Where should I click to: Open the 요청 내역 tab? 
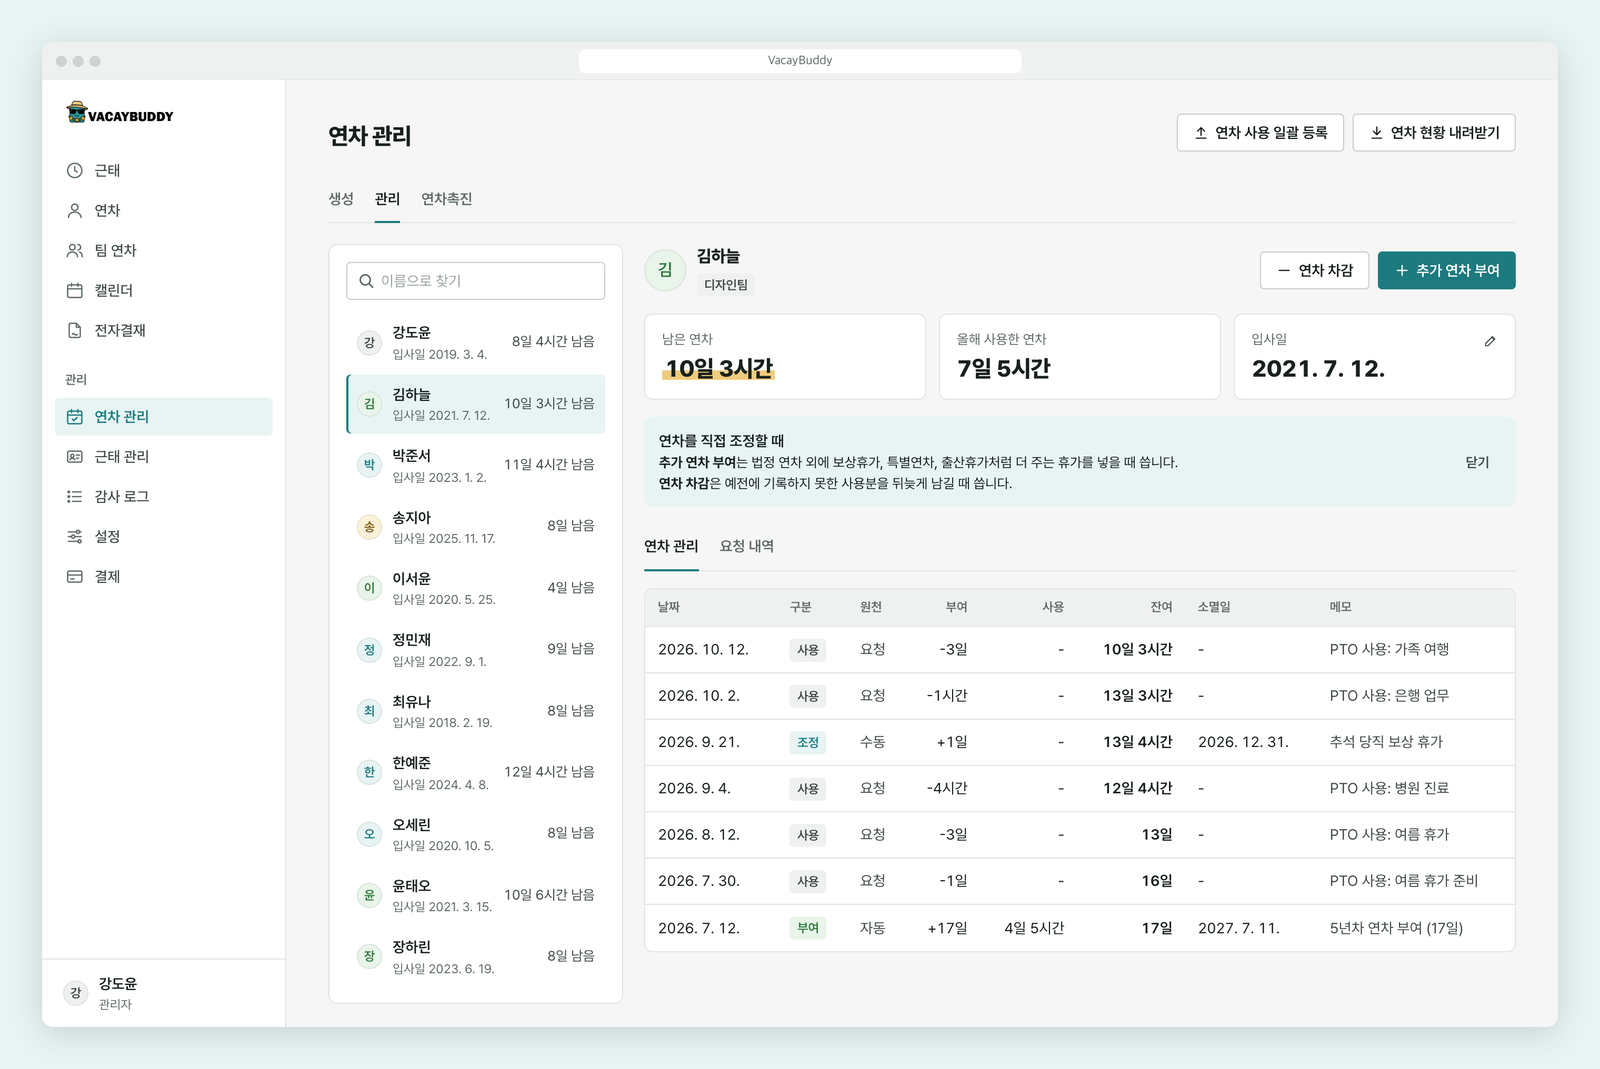pos(747,546)
